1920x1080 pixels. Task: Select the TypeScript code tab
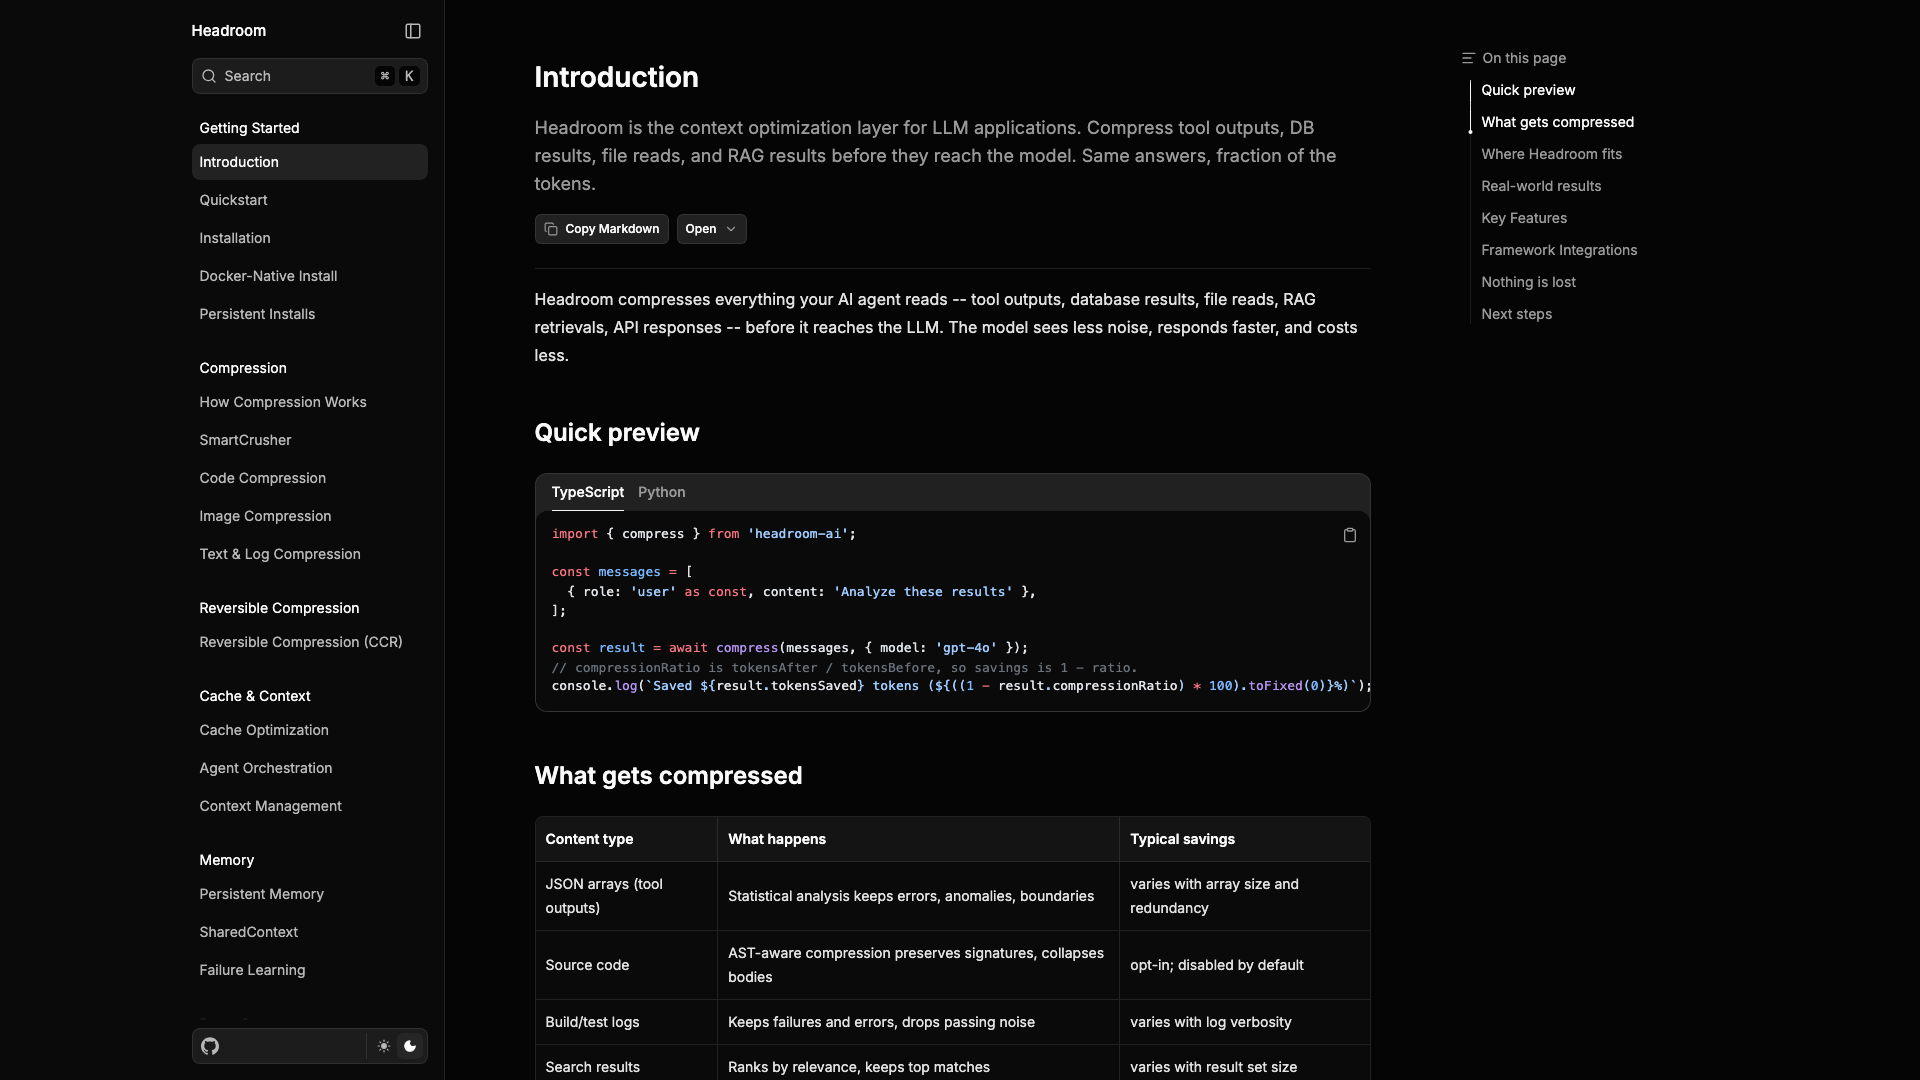pyautogui.click(x=588, y=492)
